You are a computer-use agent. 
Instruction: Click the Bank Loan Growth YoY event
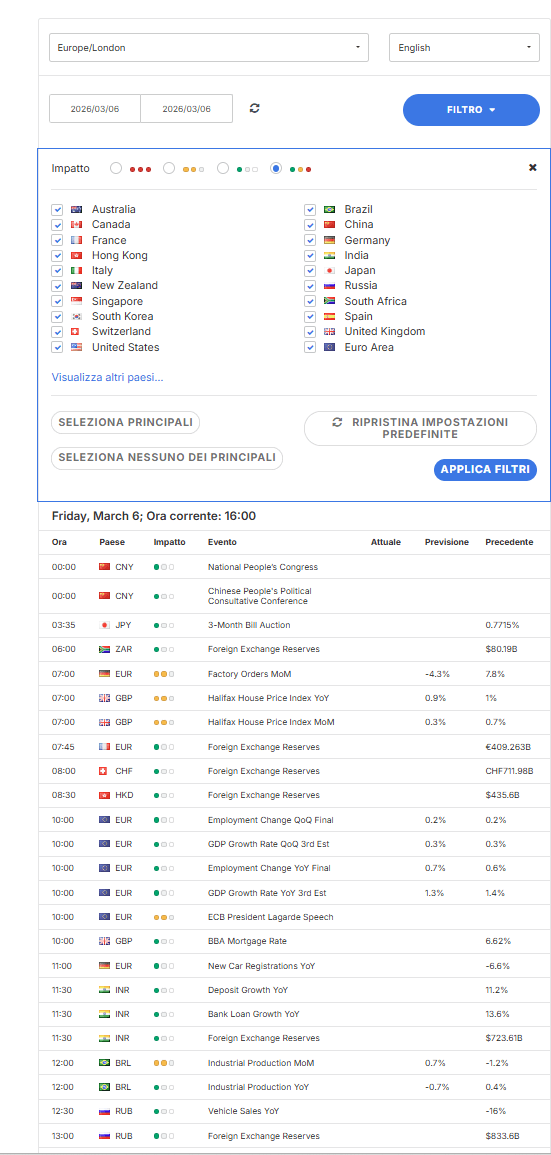coord(253,1014)
